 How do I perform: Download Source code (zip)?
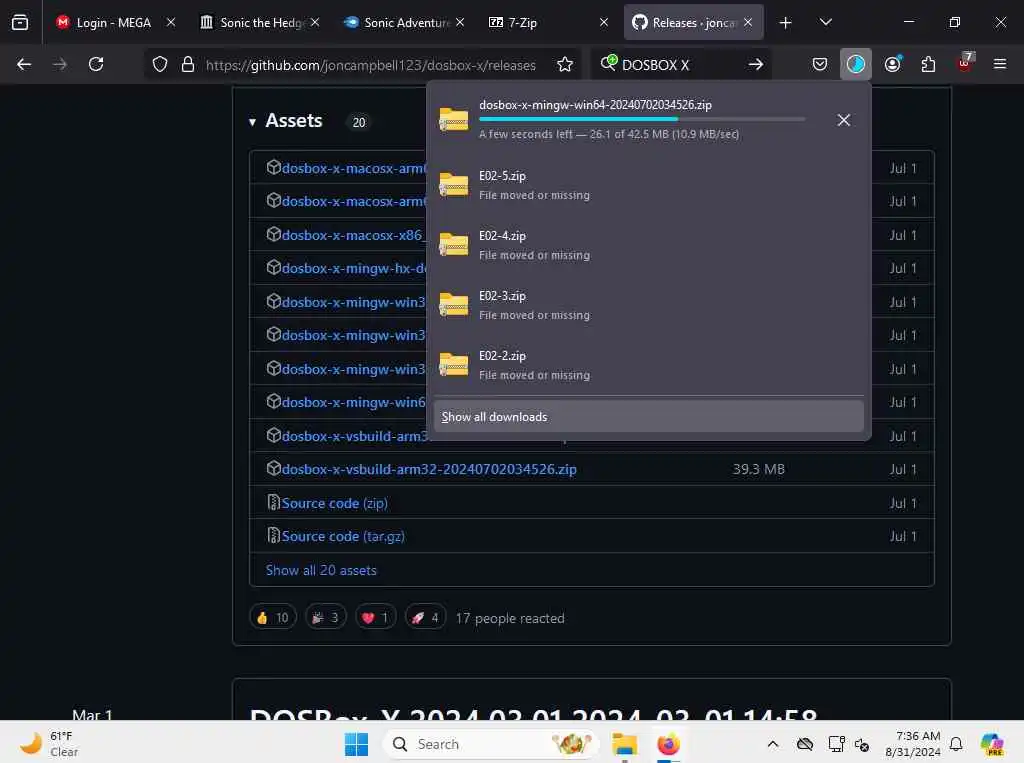[334, 503]
